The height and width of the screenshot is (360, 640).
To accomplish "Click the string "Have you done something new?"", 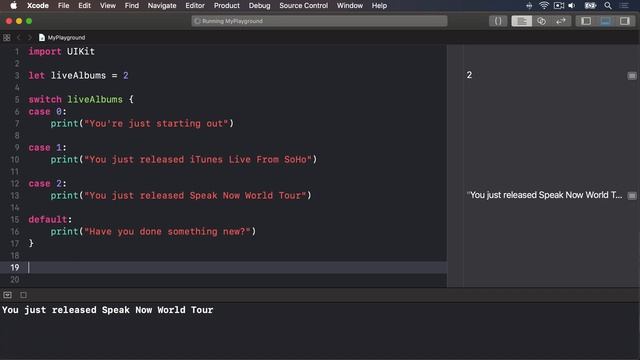I will (167, 231).
